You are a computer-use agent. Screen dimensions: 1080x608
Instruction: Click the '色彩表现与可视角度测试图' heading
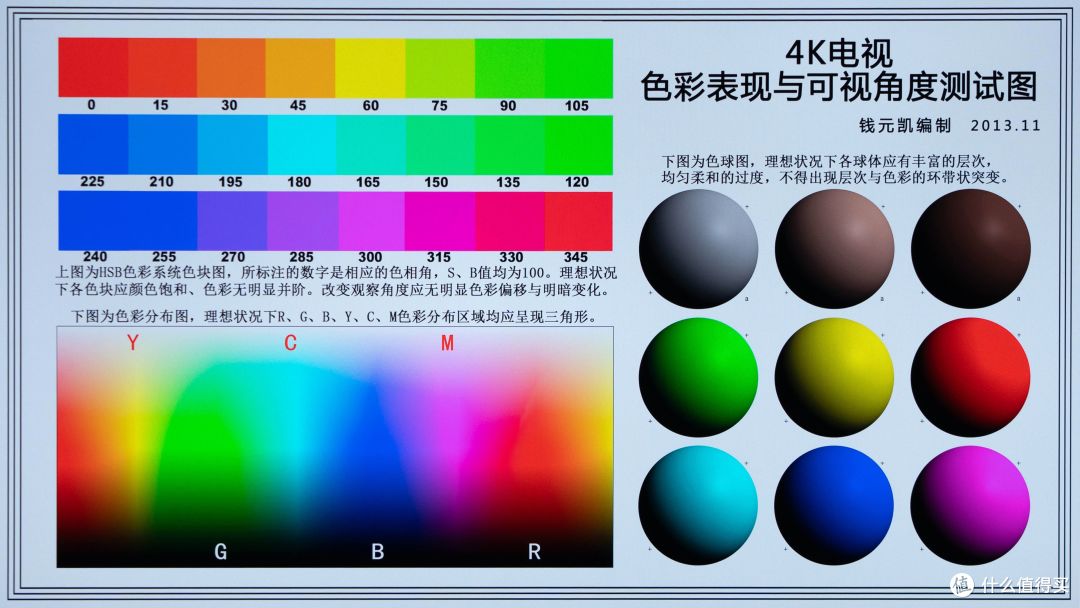pyautogui.click(x=839, y=86)
